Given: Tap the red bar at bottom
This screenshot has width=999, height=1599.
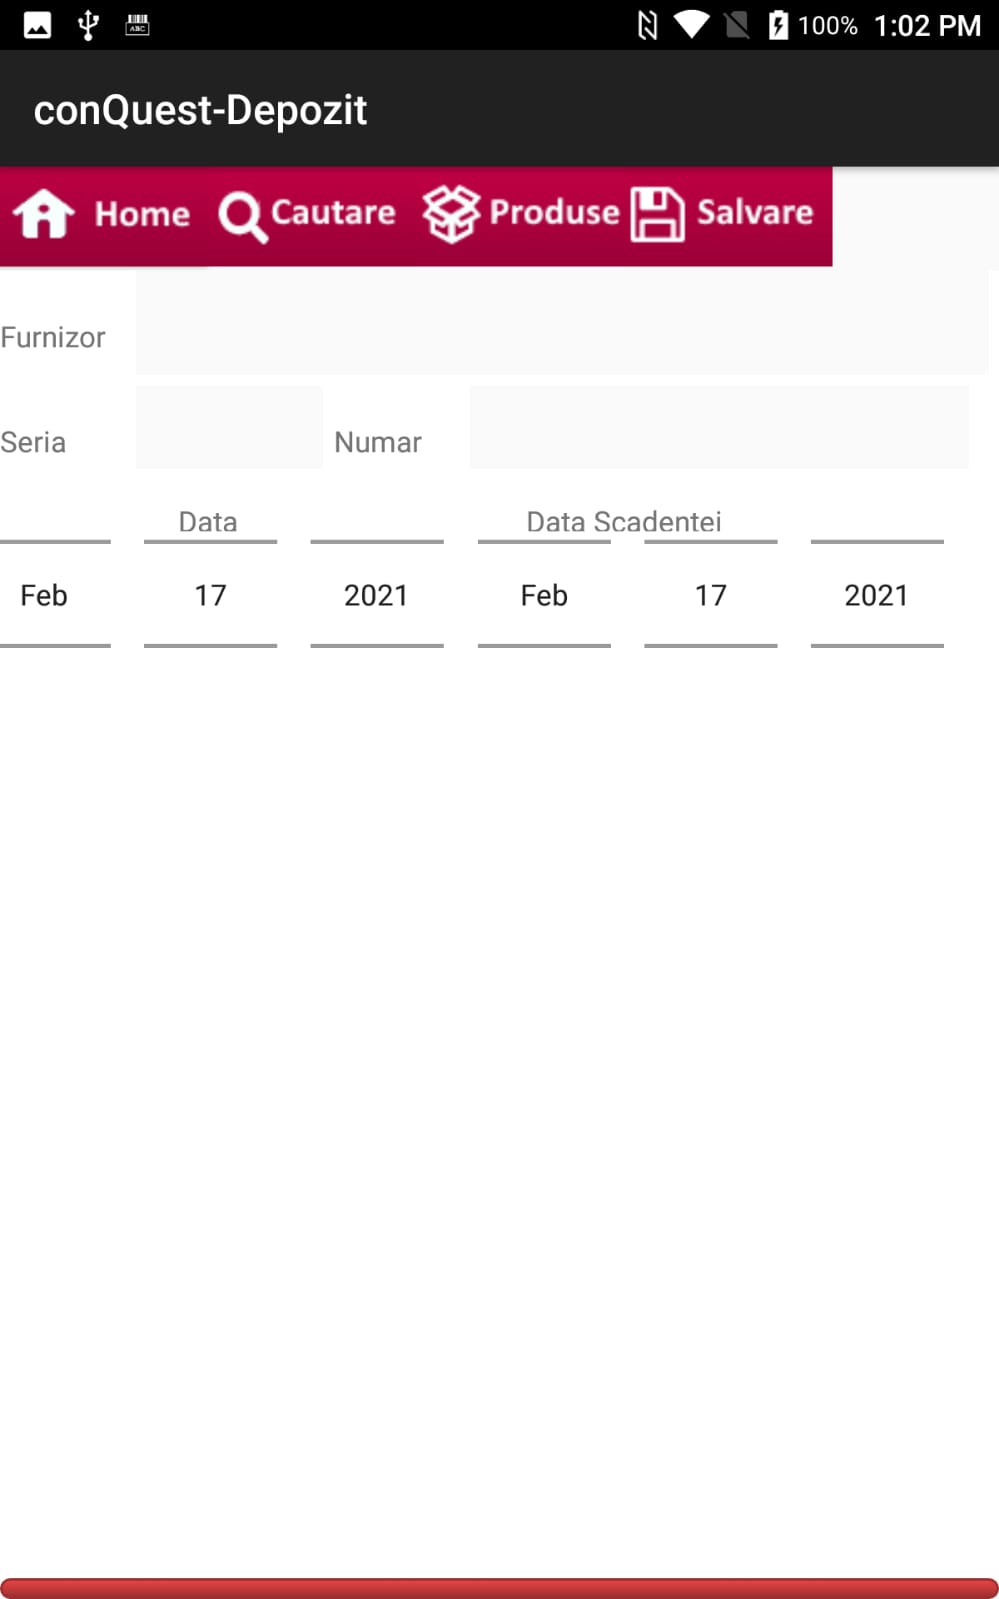Looking at the screenshot, I should tap(499, 1588).
